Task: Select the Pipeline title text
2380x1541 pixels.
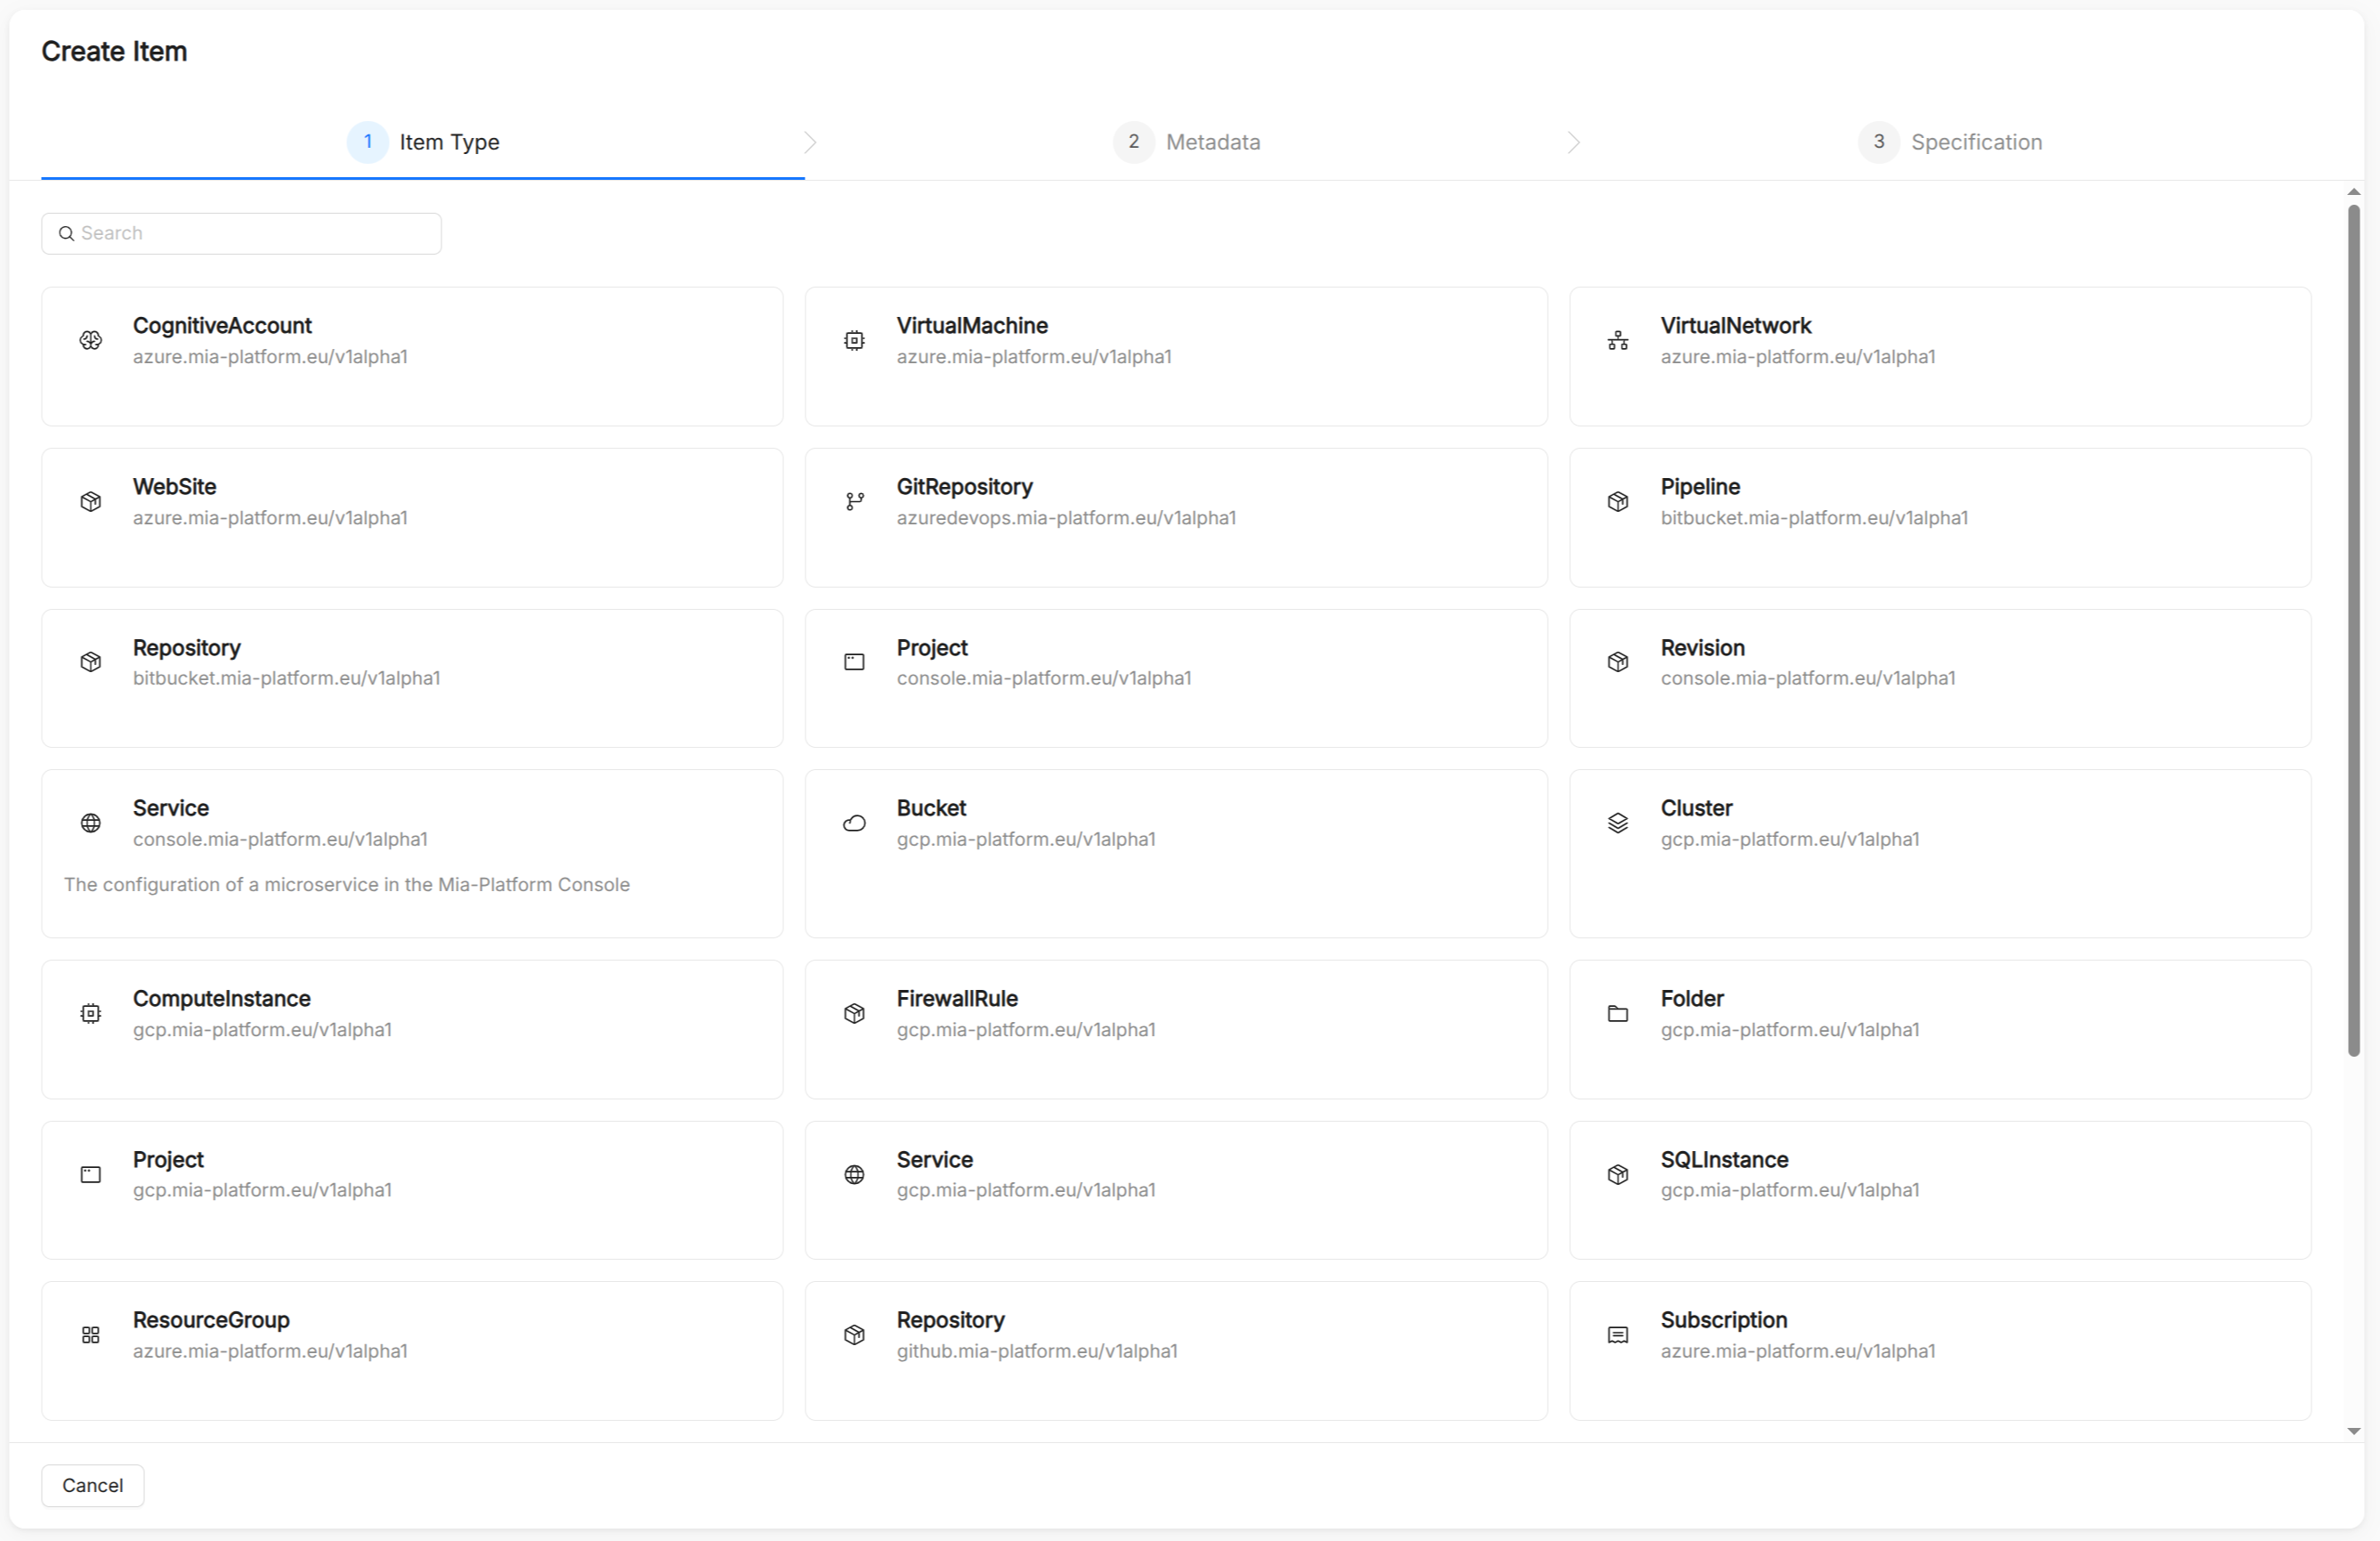Action: (1700, 487)
